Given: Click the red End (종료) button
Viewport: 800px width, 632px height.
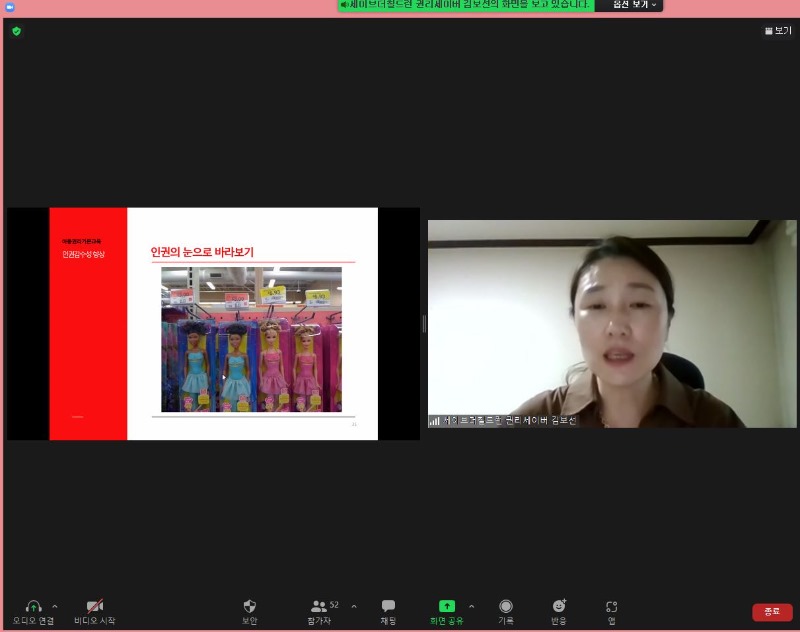Looking at the screenshot, I should pyautogui.click(x=772, y=611).
